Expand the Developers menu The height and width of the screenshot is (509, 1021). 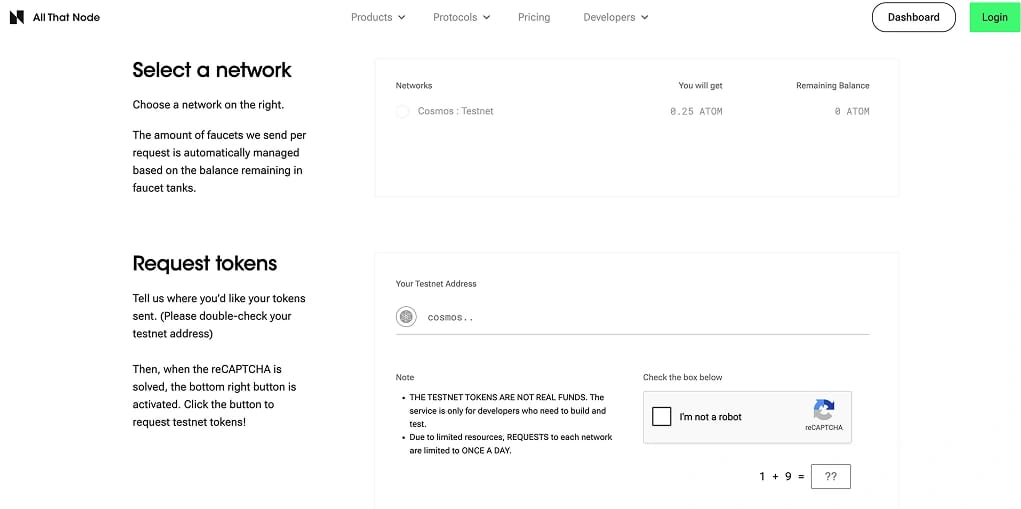[615, 18]
